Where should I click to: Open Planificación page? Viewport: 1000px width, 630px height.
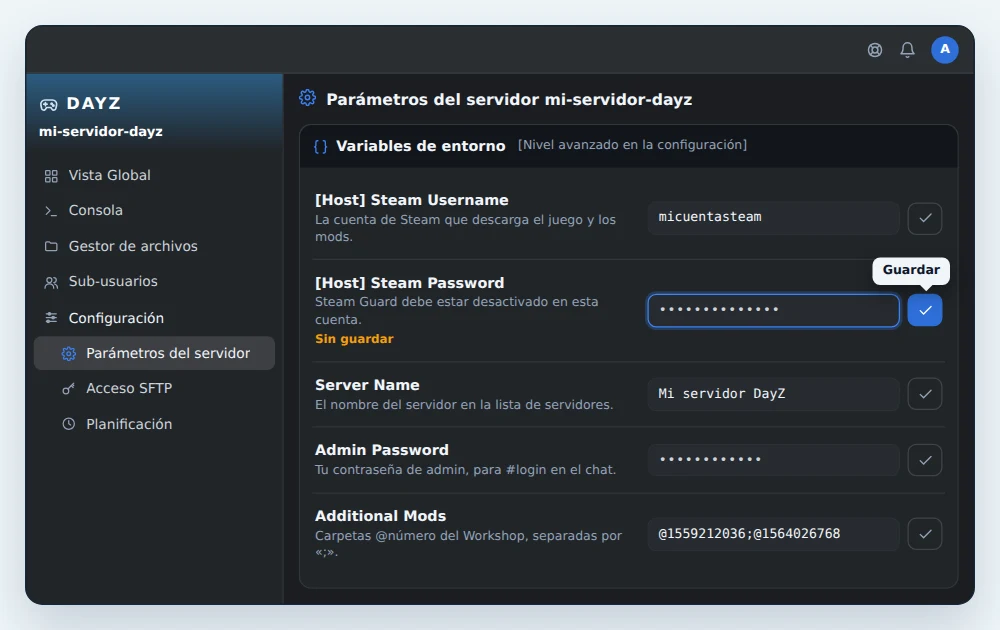(x=154, y=424)
